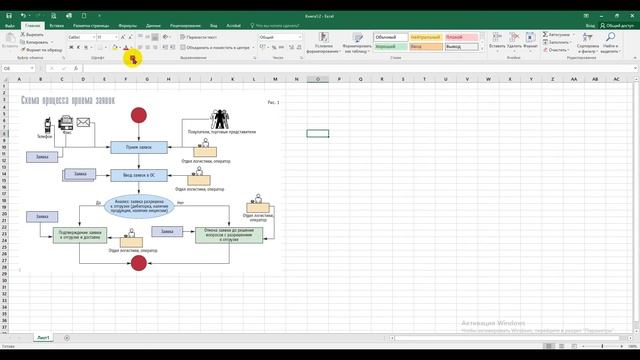Click the Вход sign-in link
The width and height of the screenshot is (640, 360).
(590, 26)
